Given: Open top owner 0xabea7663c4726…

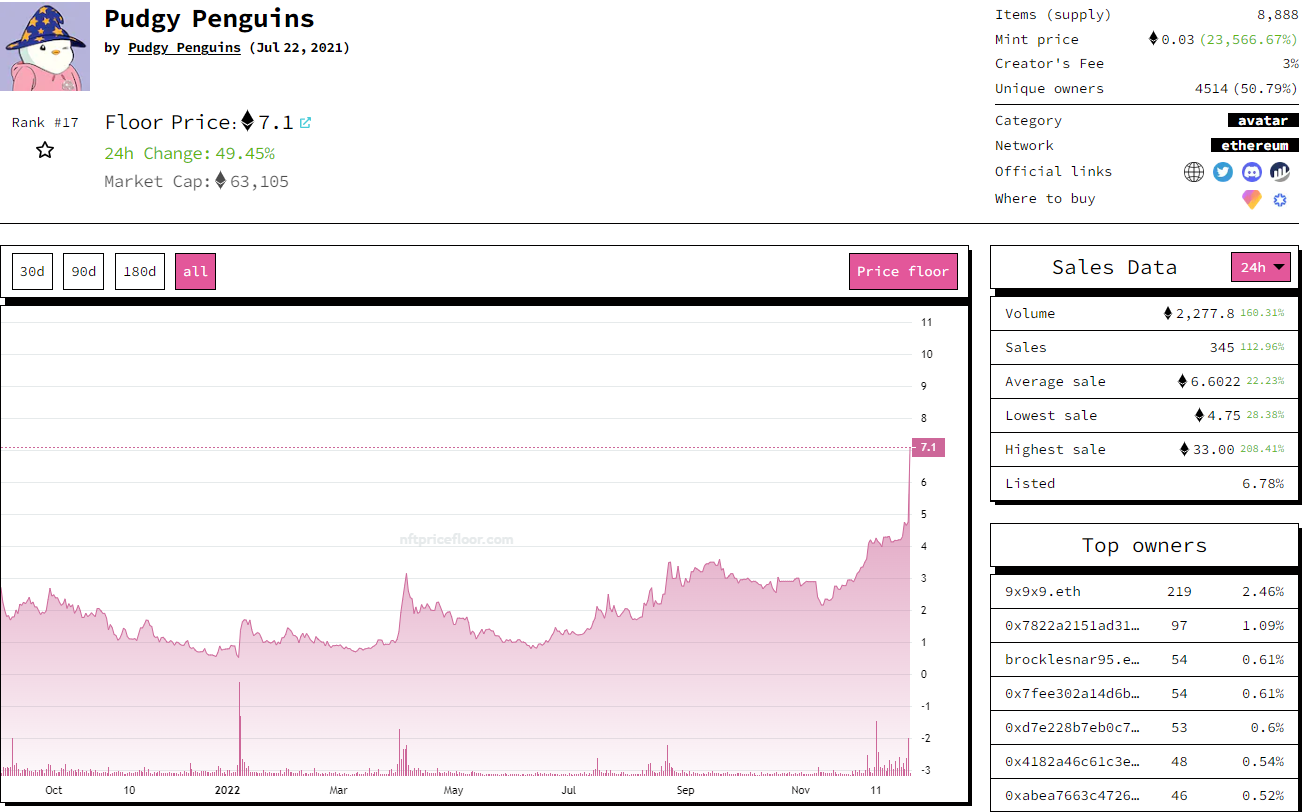Looking at the screenshot, I should (1072, 795).
